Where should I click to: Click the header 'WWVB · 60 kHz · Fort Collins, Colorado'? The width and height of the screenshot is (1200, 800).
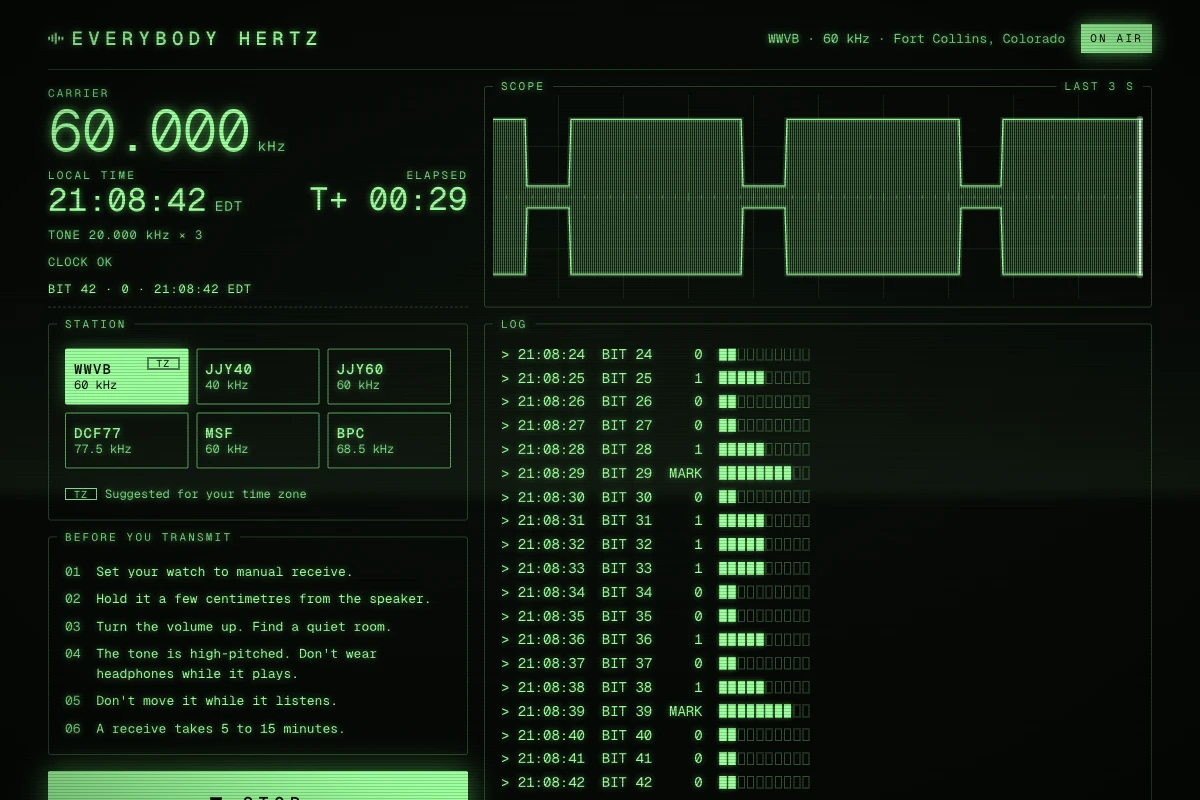pyautogui.click(x=916, y=39)
